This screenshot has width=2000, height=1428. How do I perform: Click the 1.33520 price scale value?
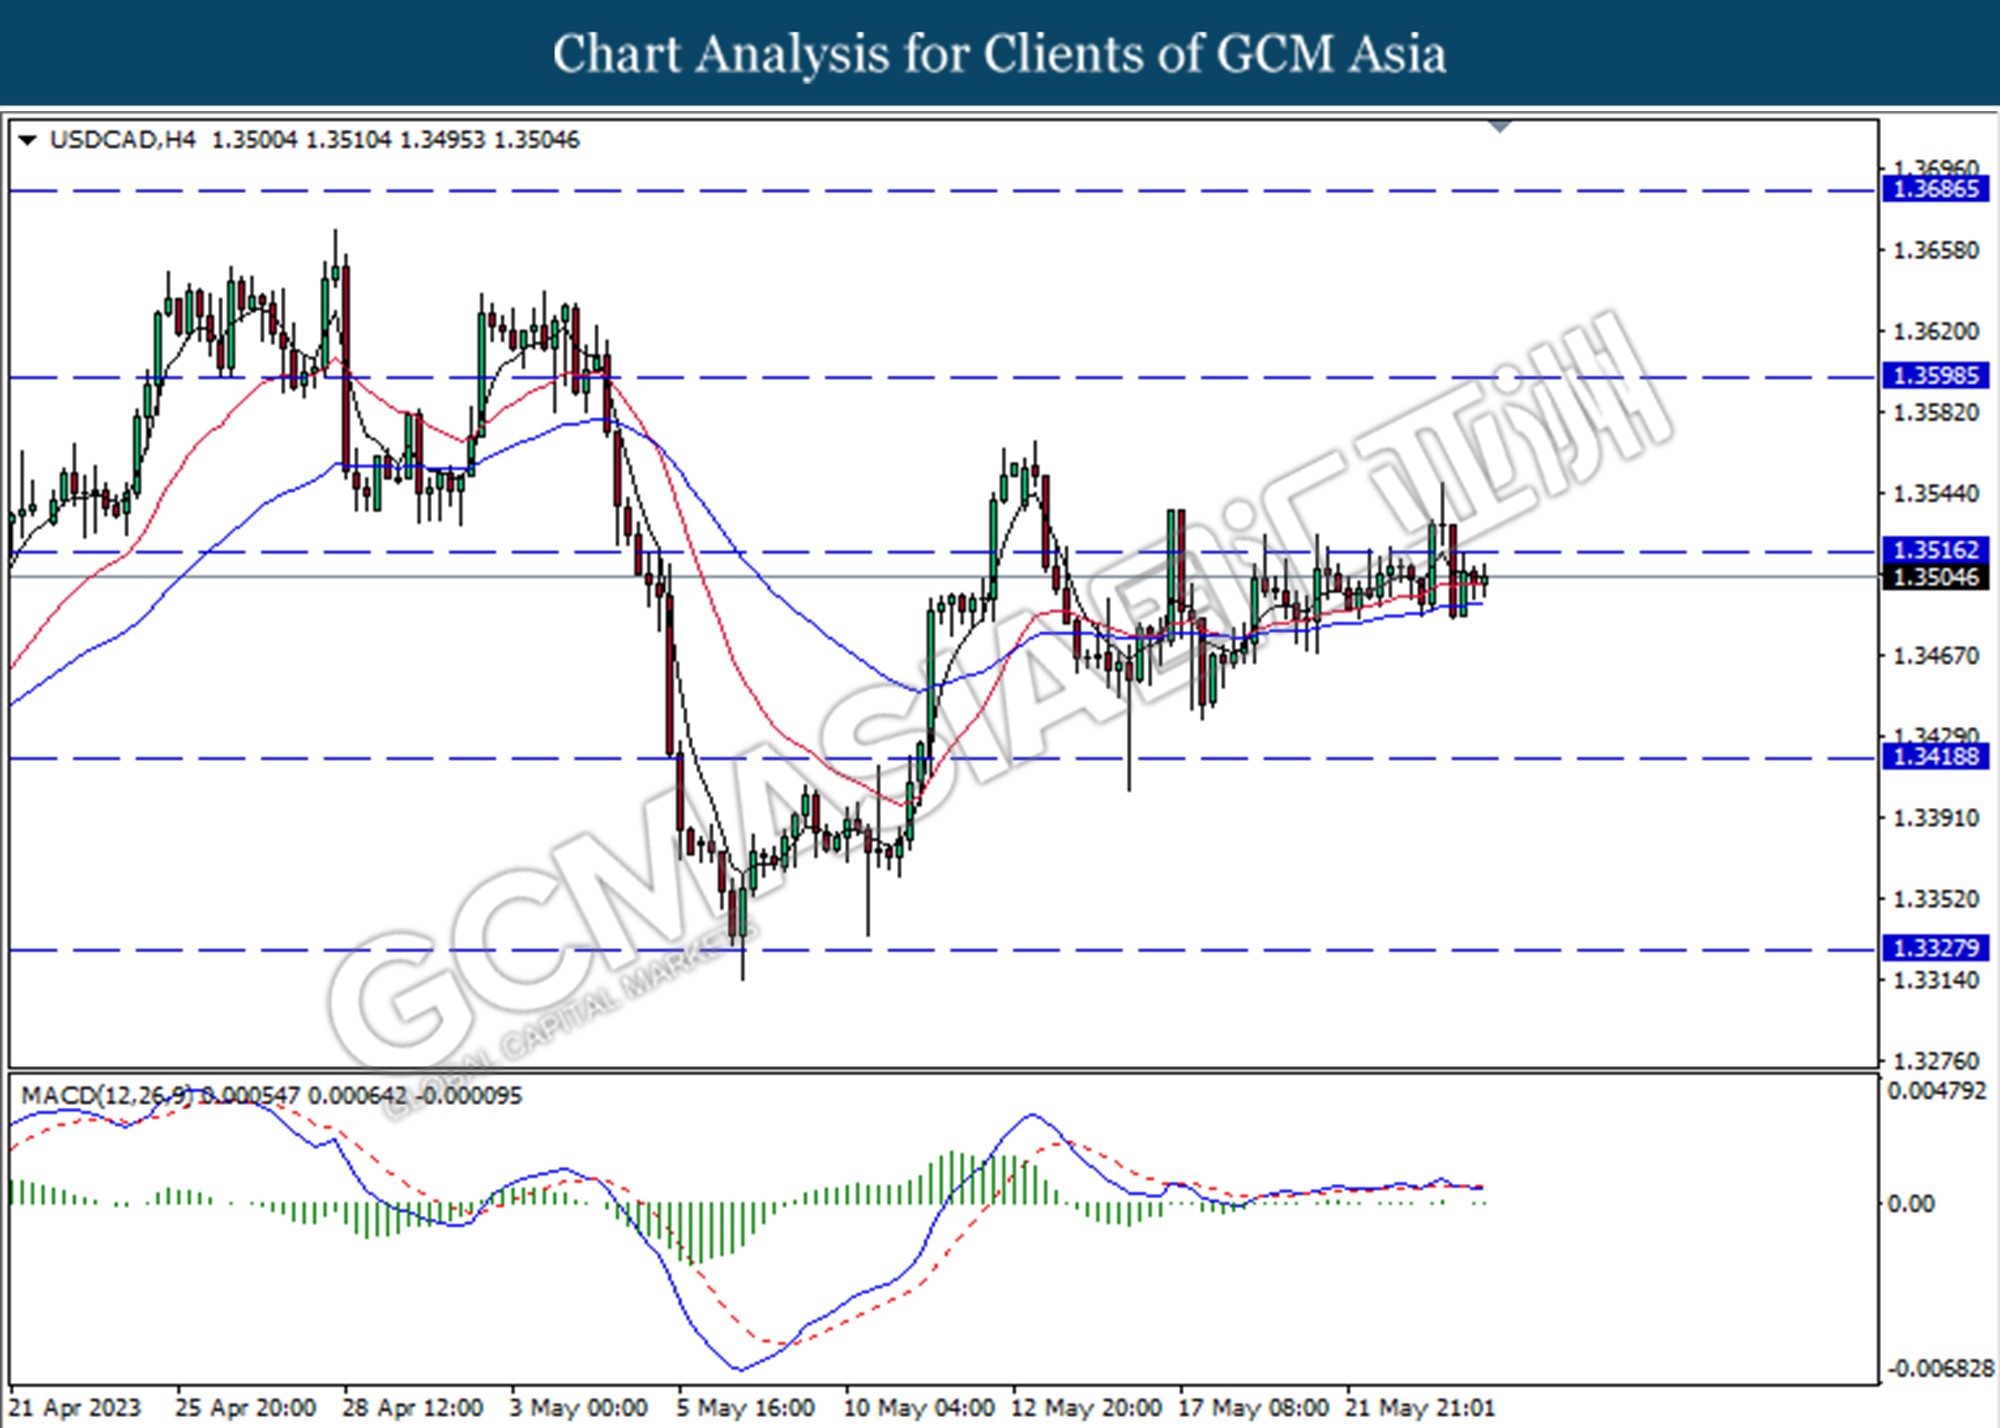pyautogui.click(x=1937, y=899)
